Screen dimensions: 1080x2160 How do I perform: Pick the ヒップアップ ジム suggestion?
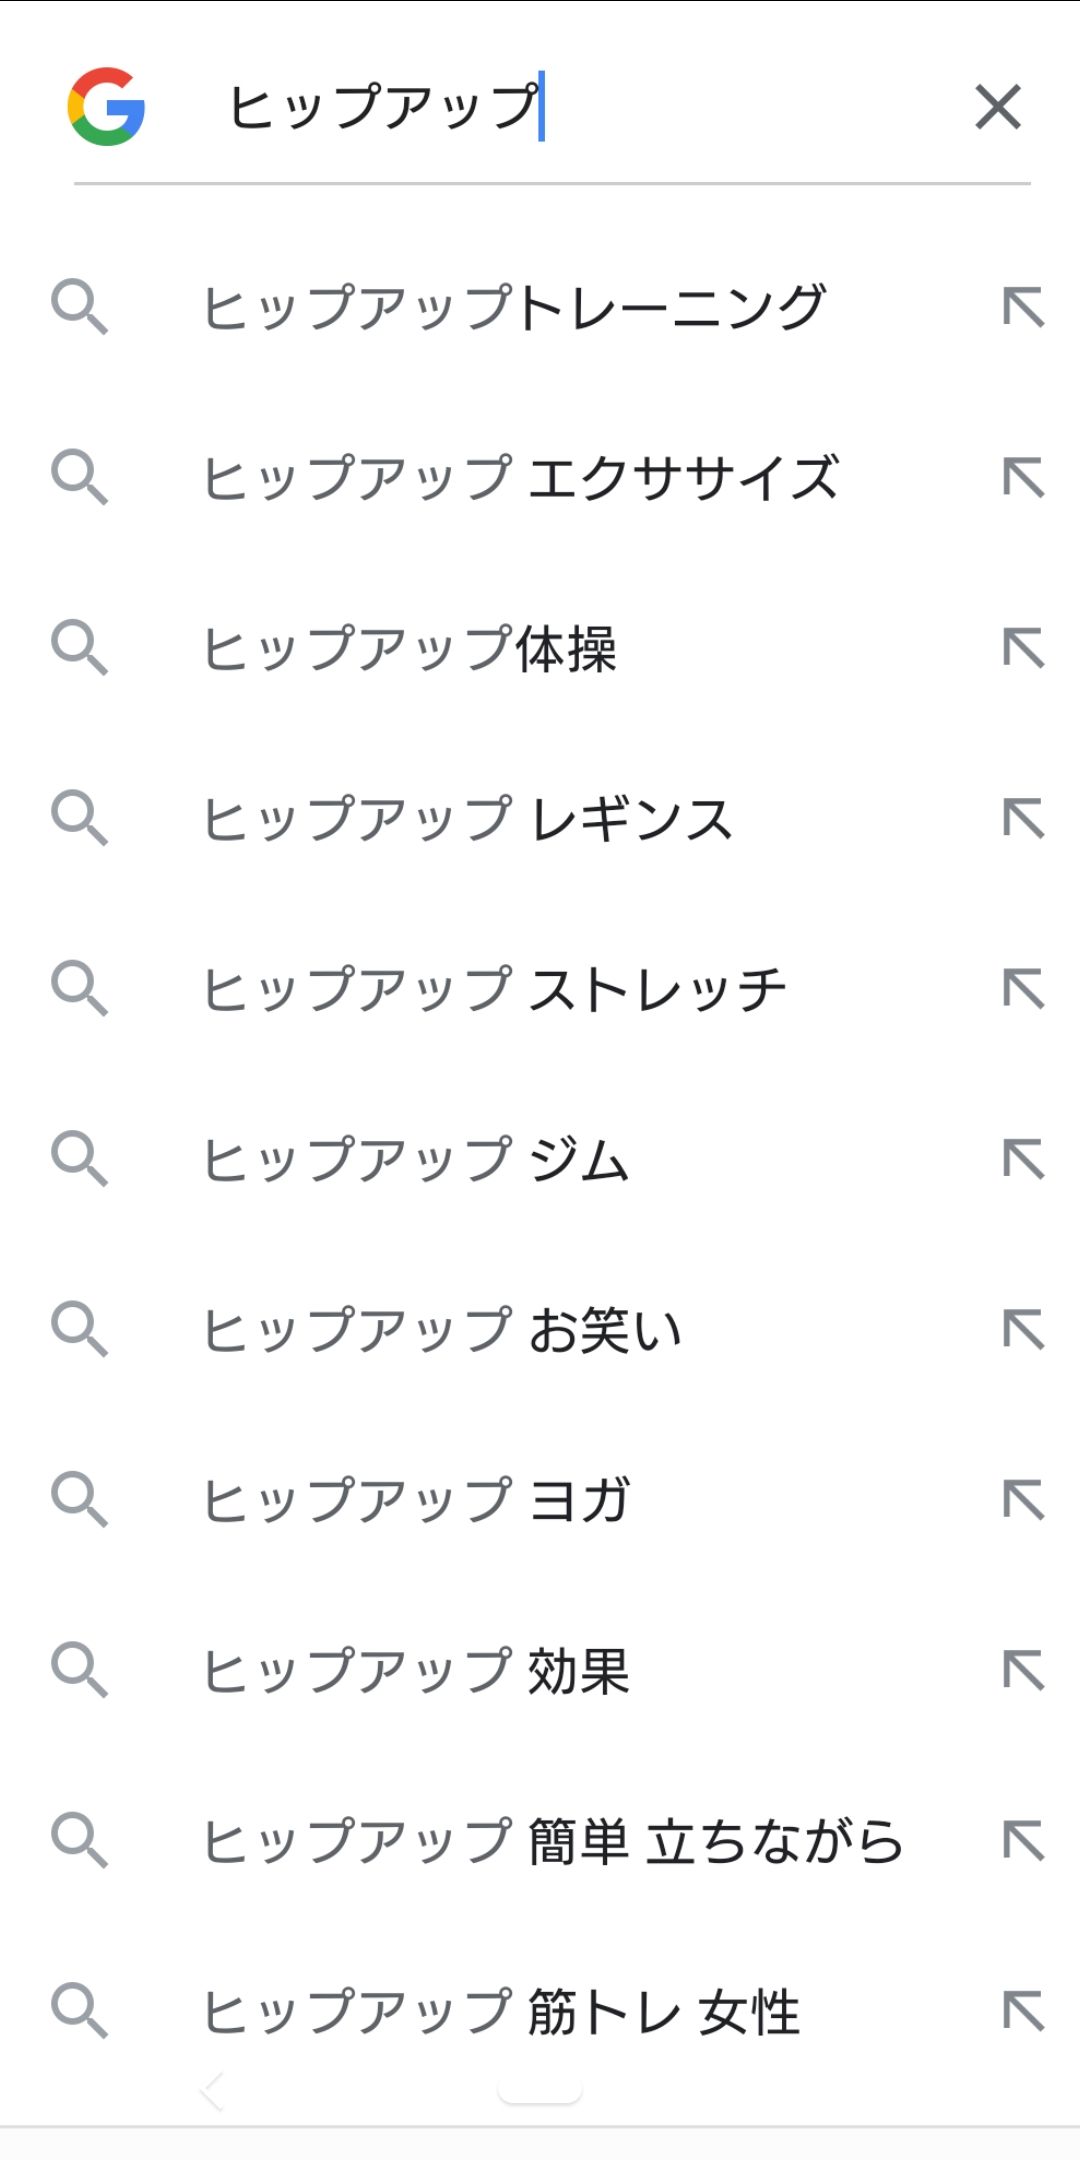(x=416, y=1160)
